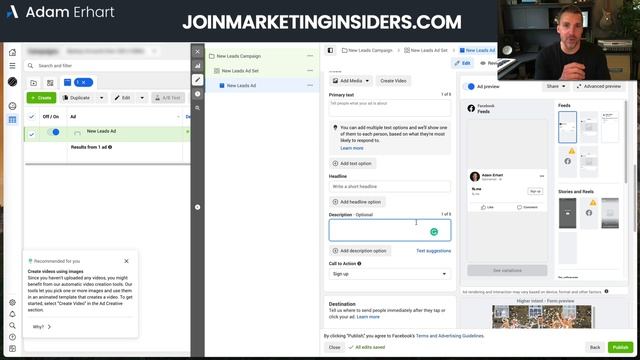Switch to the Ad sets grid tab
This screenshot has height=360, width=640.
[50, 83]
